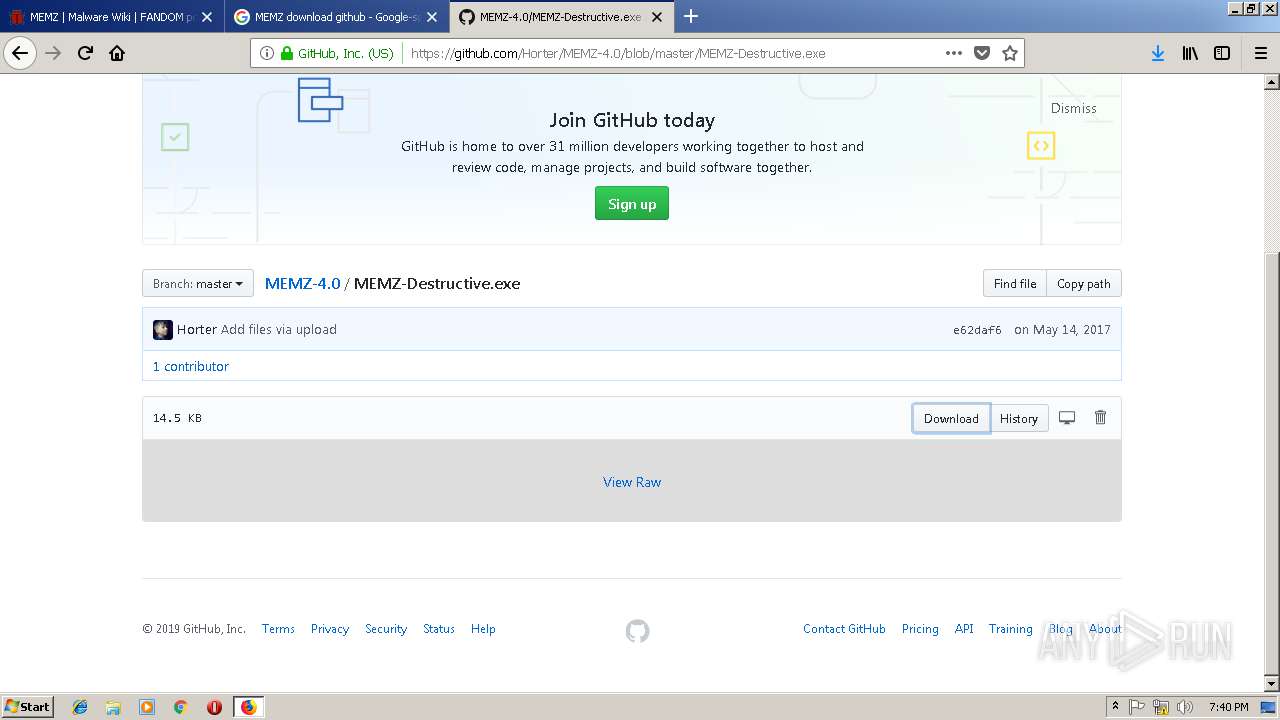This screenshot has width=1280, height=720.
Task: Toggle the browser sidebar view
Action: click(x=1222, y=53)
